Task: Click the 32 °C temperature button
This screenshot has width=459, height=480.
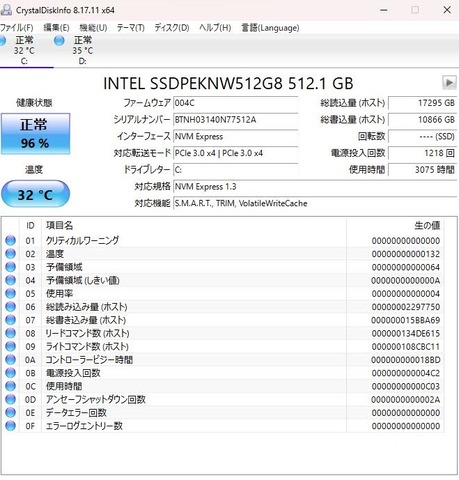Action: pos(35,194)
